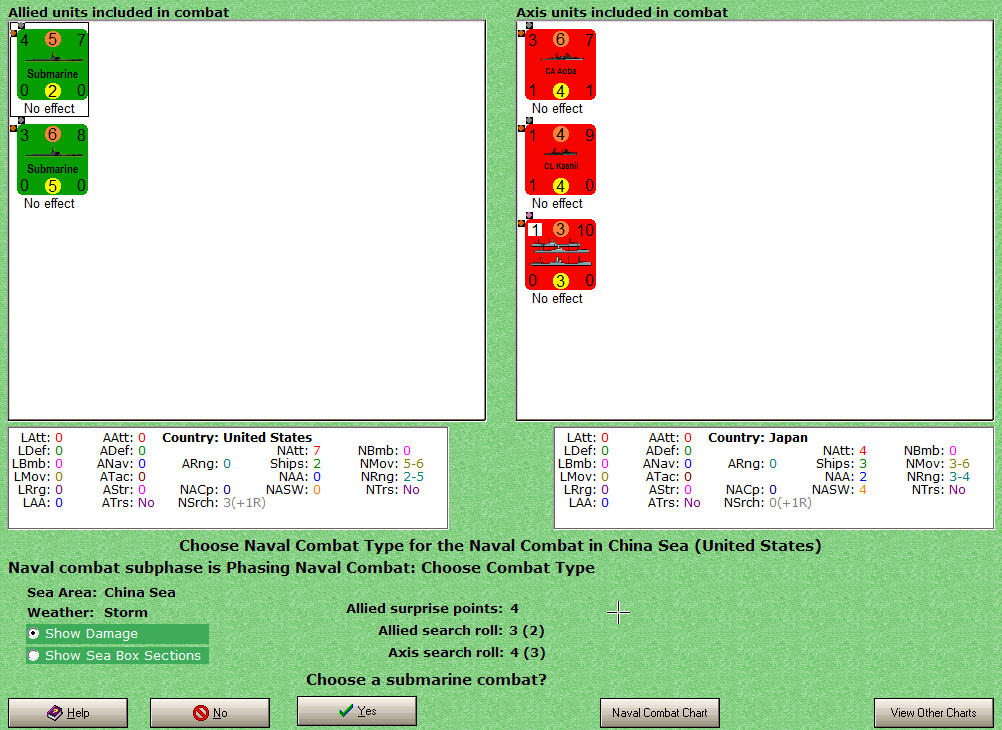The image size is (1002, 730).
Task: Click Japan Ships value 3
Action: pos(863,464)
